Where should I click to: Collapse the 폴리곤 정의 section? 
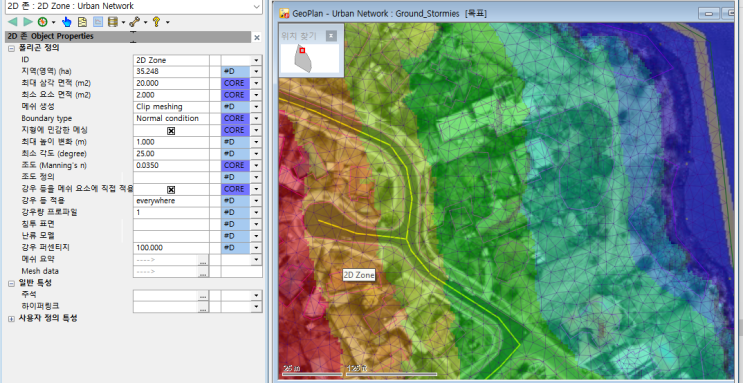[11, 48]
